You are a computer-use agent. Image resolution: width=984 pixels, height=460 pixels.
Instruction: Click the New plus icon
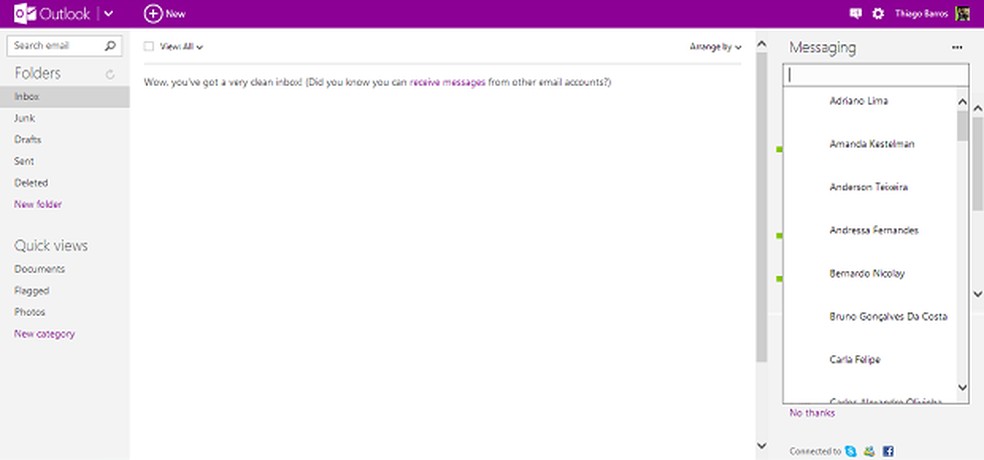pyautogui.click(x=153, y=13)
